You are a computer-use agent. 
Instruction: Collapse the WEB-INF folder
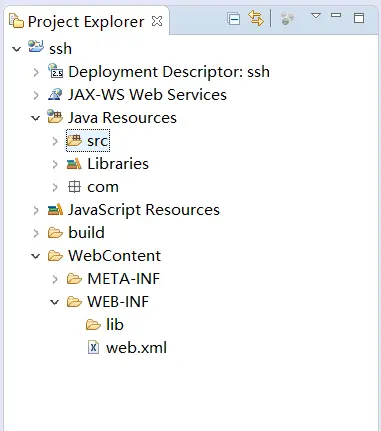tap(55, 302)
